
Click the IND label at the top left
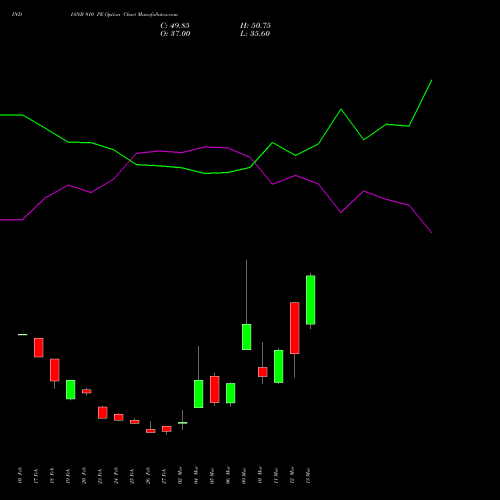[x=17, y=15]
